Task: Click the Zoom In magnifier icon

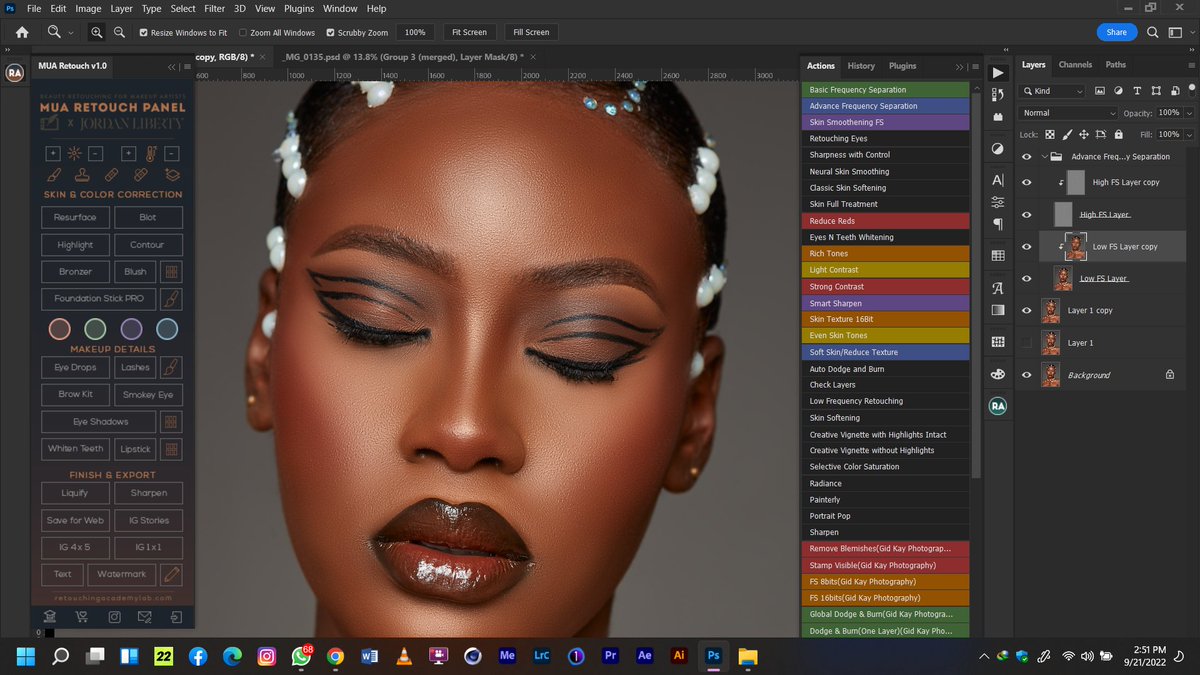Action: (x=97, y=32)
